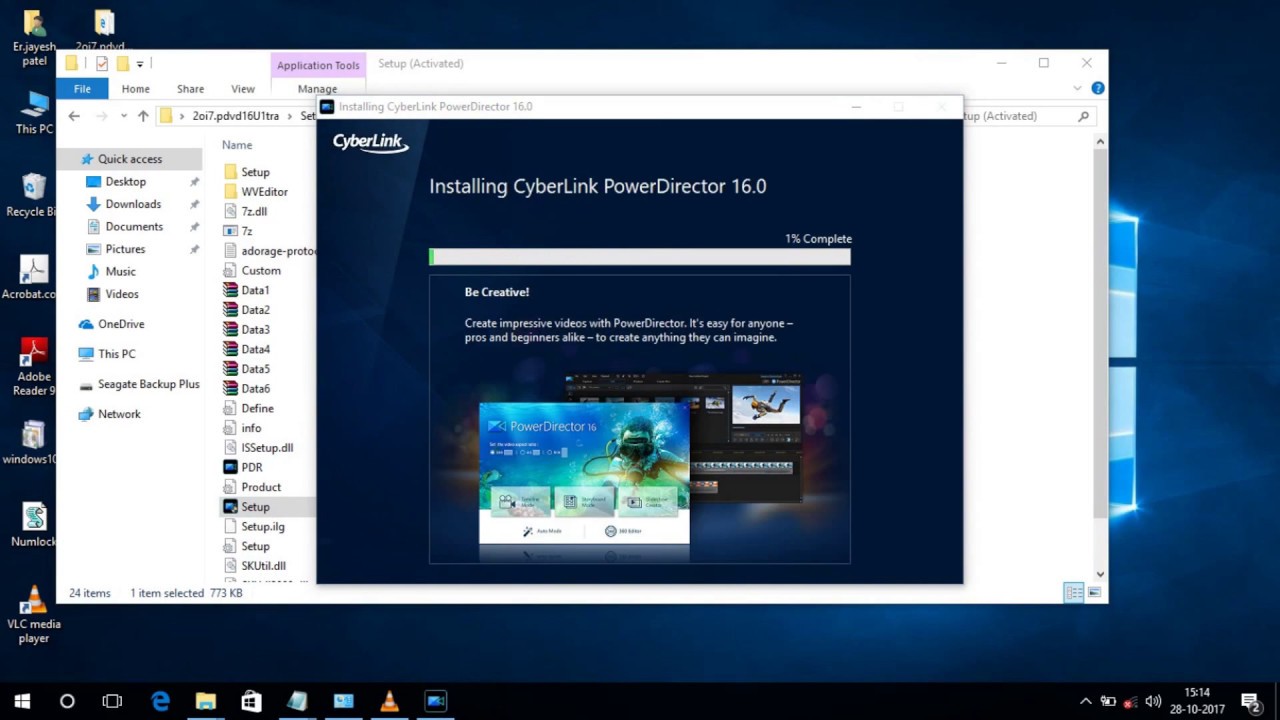Click the installer progress bar
The width and height of the screenshot is (1280, 720).
pyautogui.click(x=640, y=257)
